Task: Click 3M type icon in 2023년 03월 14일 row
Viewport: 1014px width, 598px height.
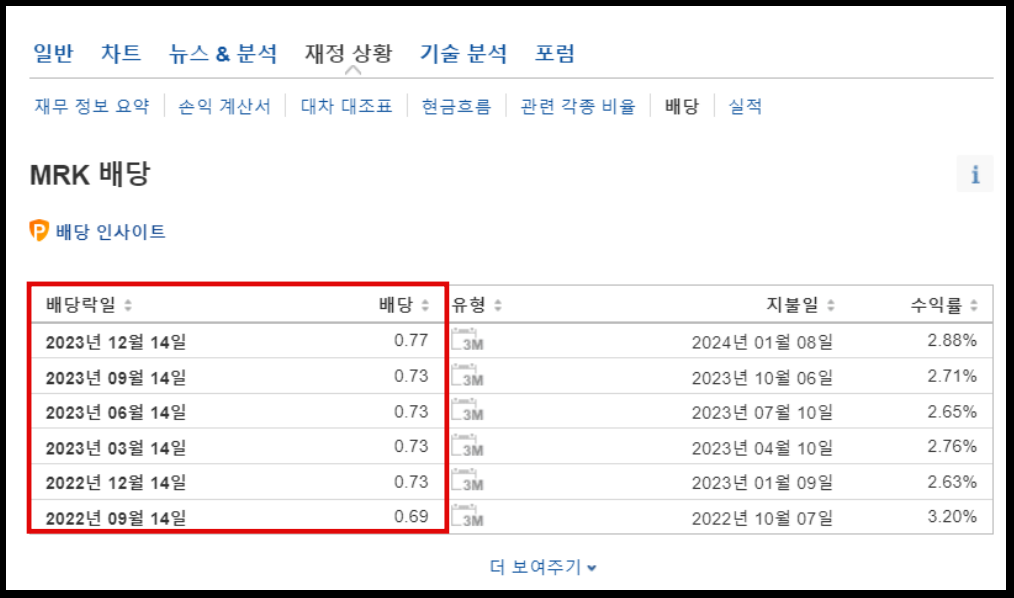Action: pyautogui.click(x=468, y=446)
